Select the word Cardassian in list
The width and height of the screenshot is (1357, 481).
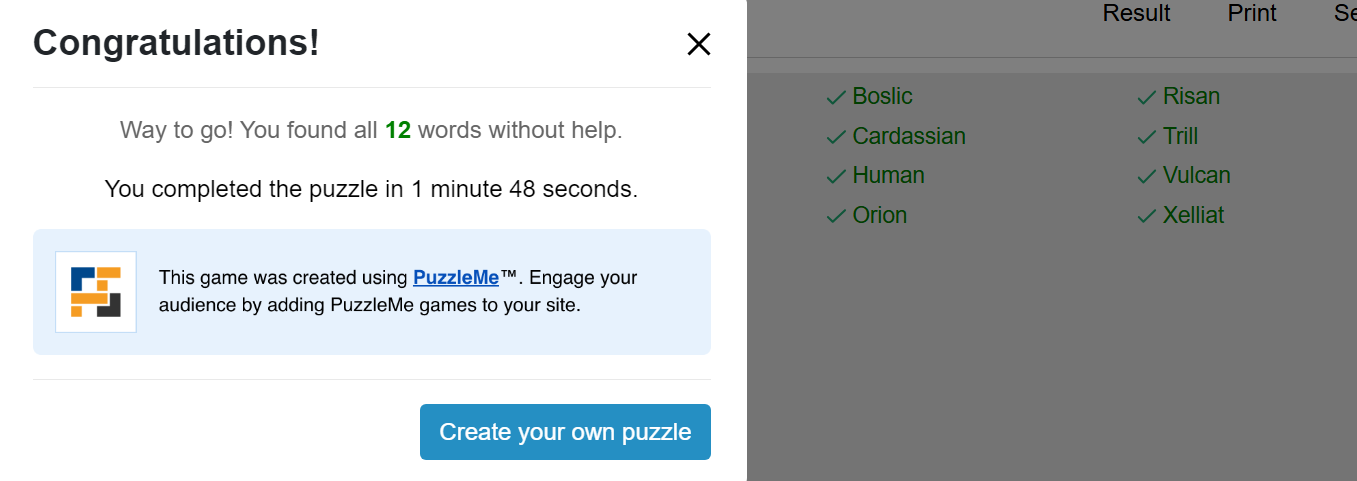click(909, 136)
